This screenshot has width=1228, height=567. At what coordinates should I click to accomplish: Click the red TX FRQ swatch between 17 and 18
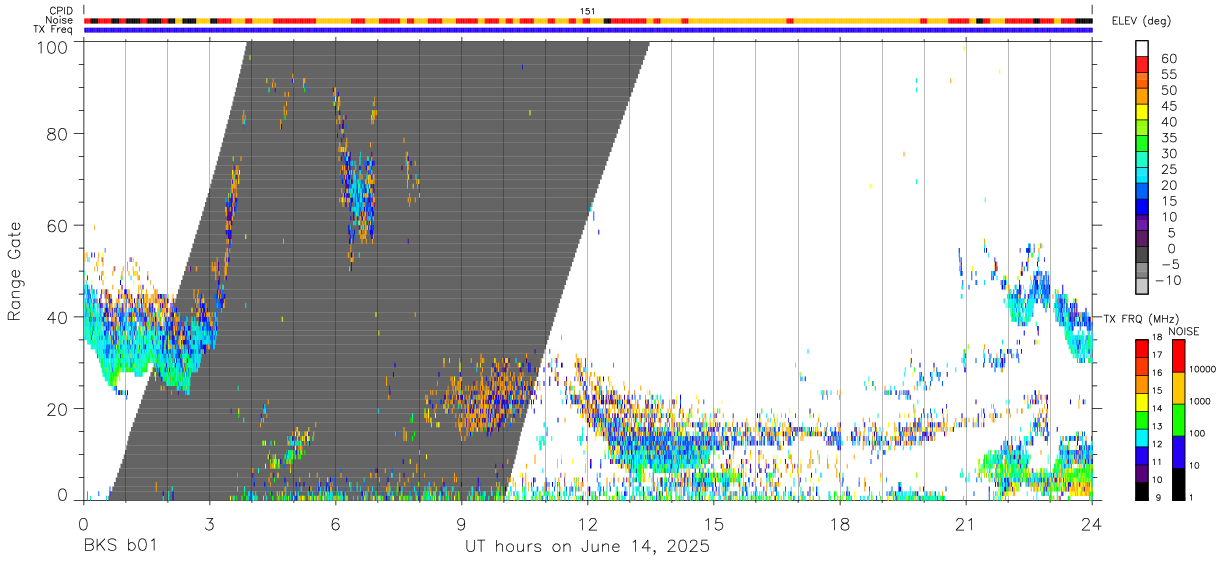coord(1142,349)
